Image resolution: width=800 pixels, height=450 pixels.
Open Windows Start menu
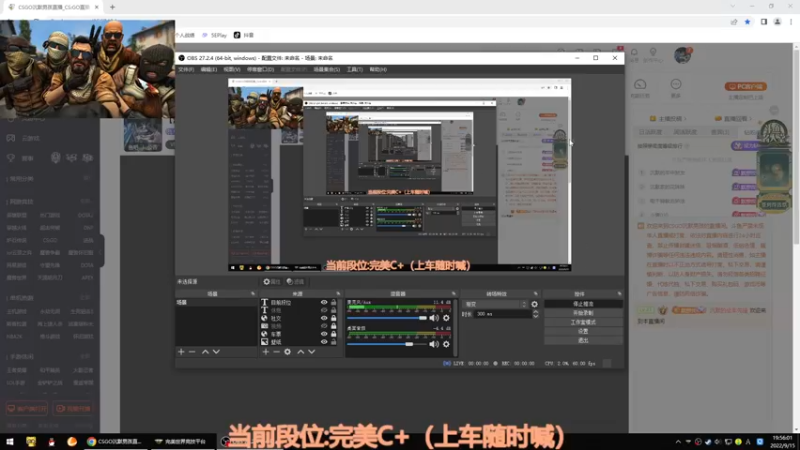click(x=10, y=442)
